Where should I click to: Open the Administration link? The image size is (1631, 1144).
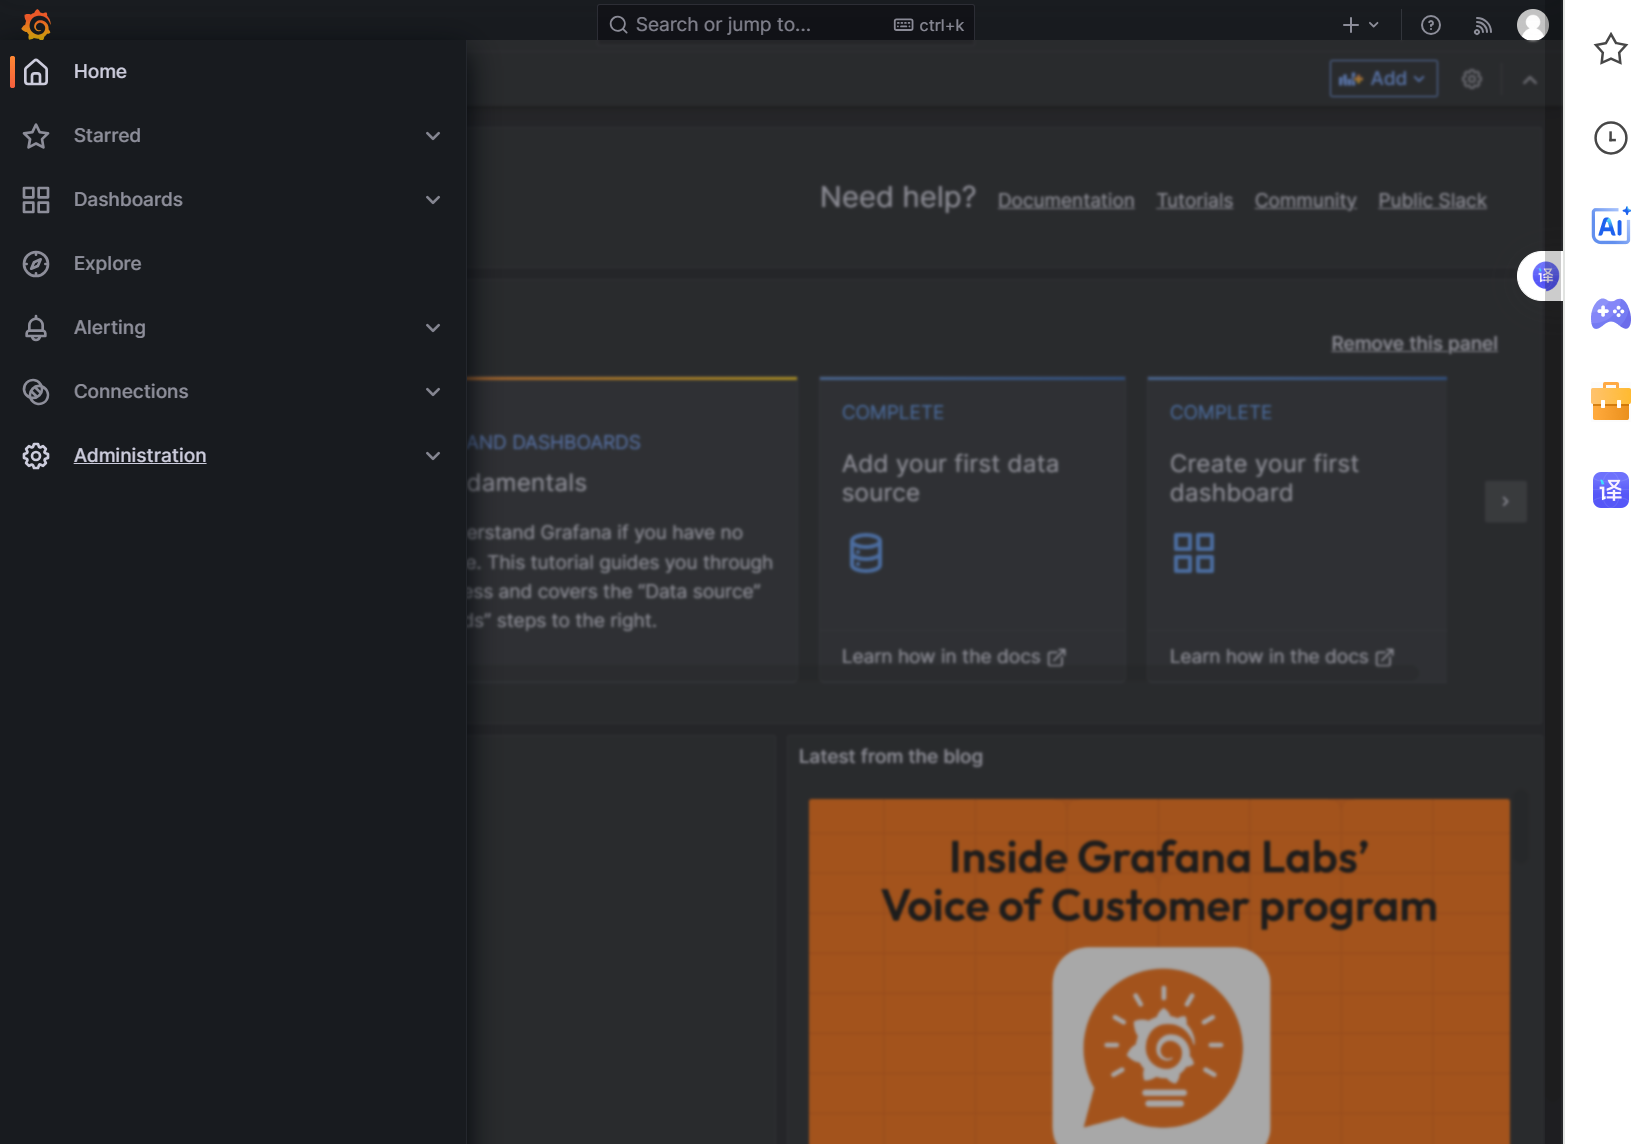click(140, 456)
